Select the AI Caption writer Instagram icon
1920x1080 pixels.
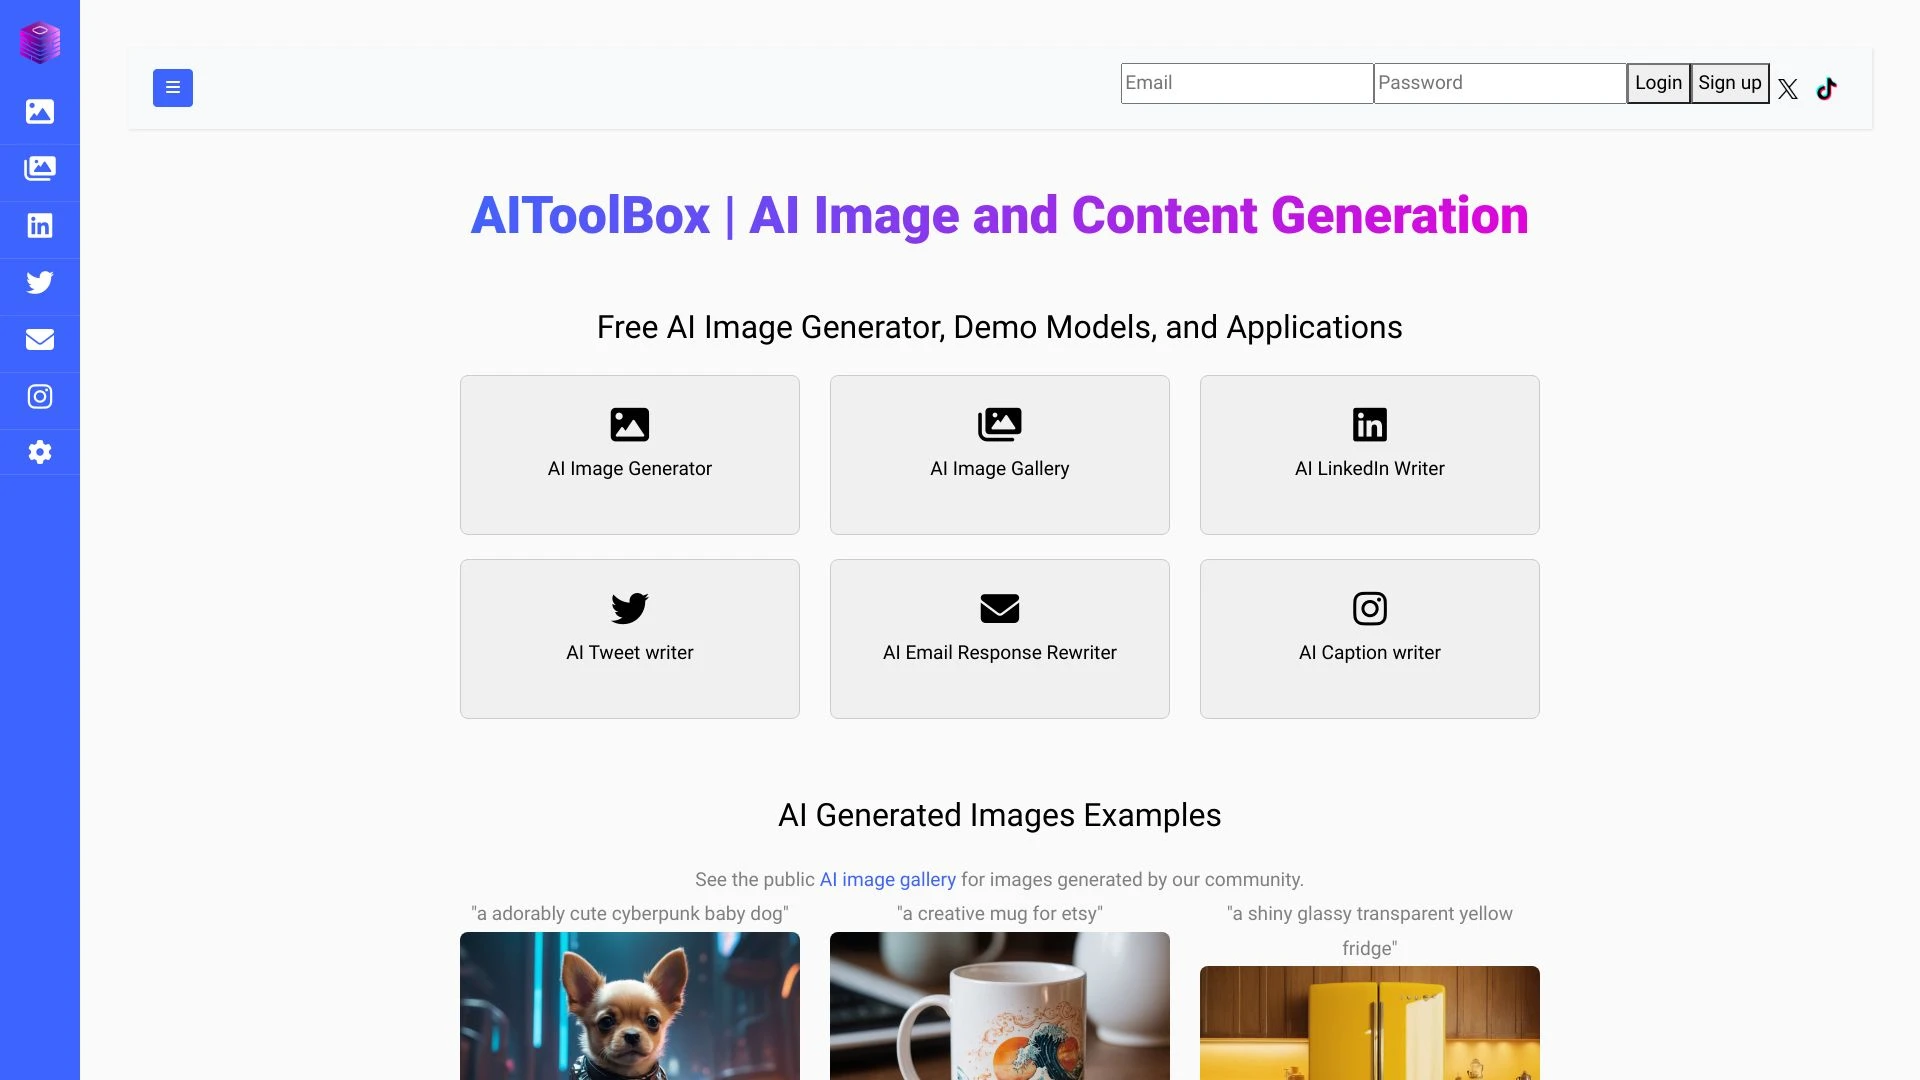point(1369,608)
